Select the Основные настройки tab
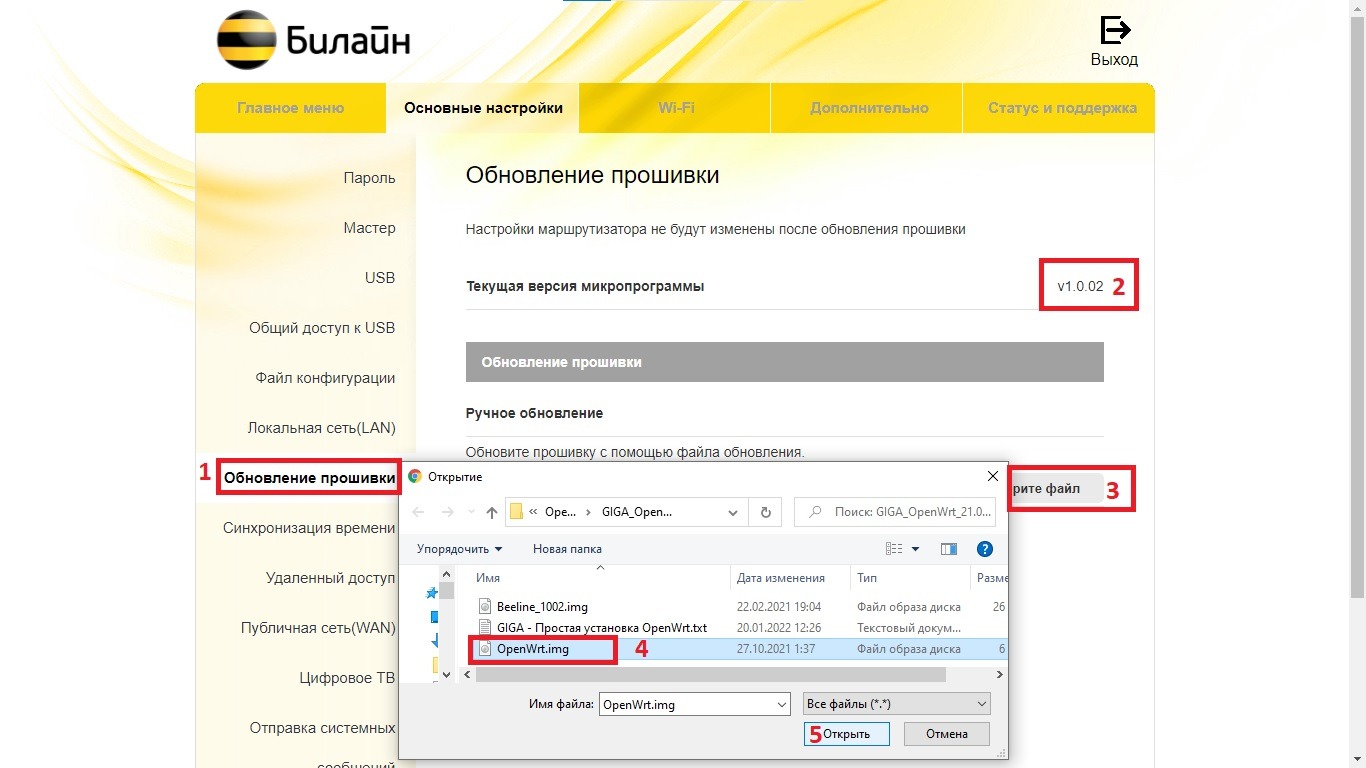 [483, 108]
